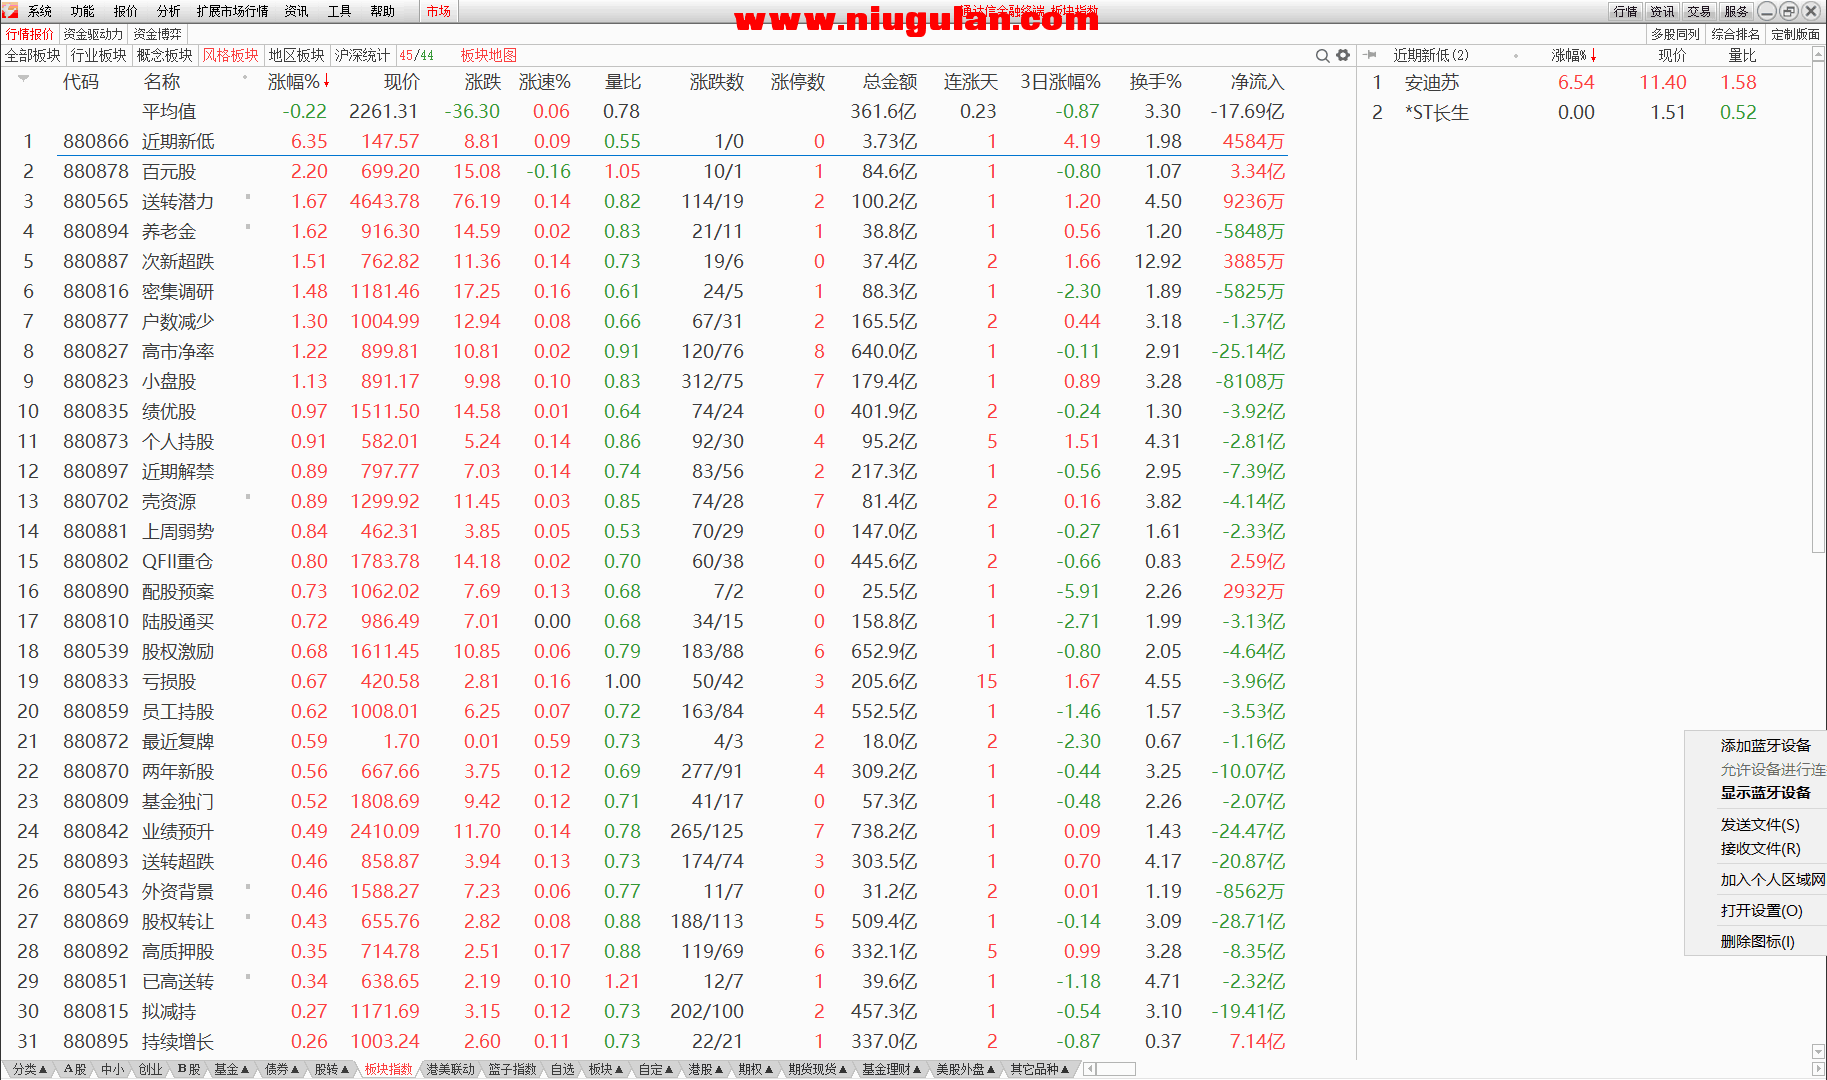Select the 行业板块 tab
The image size is (1827, 1080).
coord(99,55)
